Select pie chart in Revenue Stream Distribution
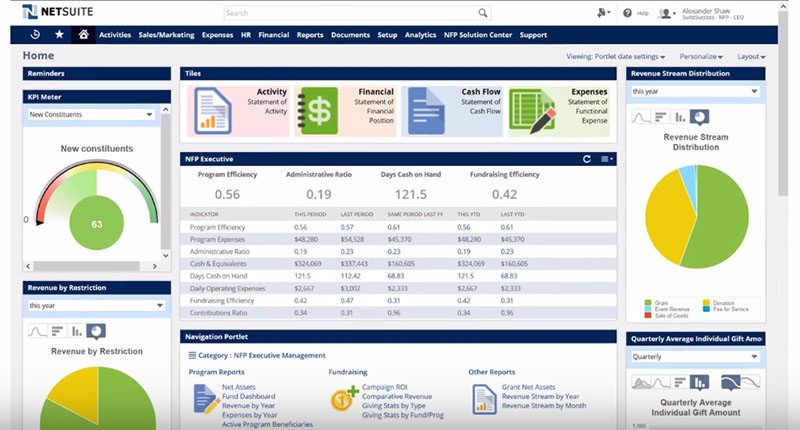 tap(699, 117)
